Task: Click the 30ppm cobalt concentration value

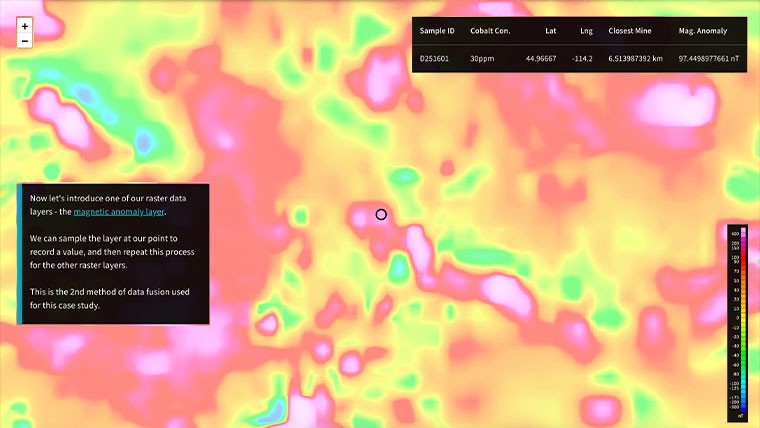Action: 482,59
